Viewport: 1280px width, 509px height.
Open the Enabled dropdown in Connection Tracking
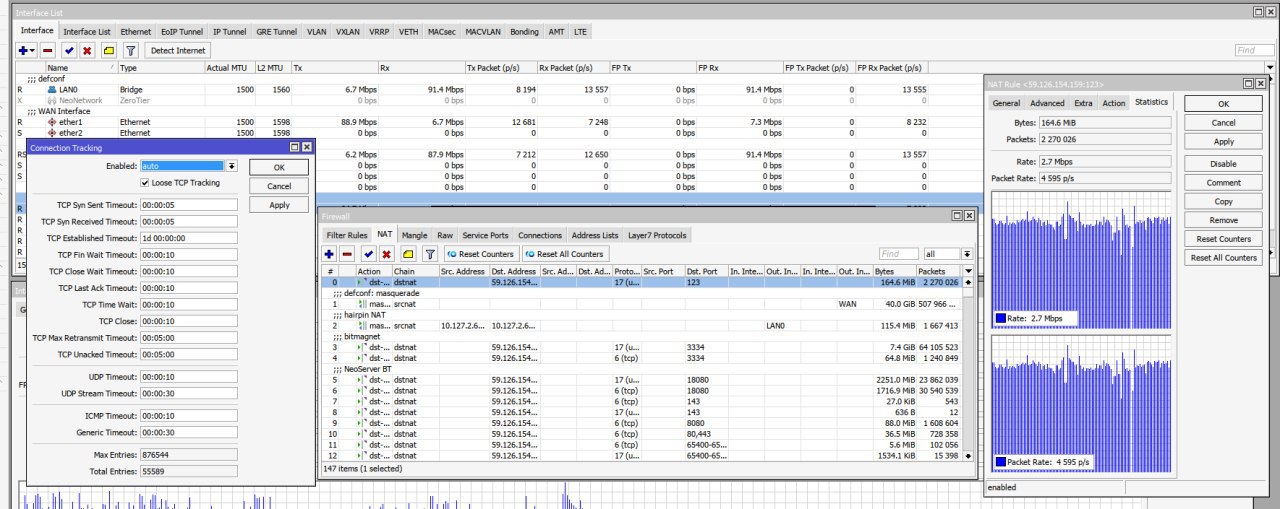coord(232,166)
